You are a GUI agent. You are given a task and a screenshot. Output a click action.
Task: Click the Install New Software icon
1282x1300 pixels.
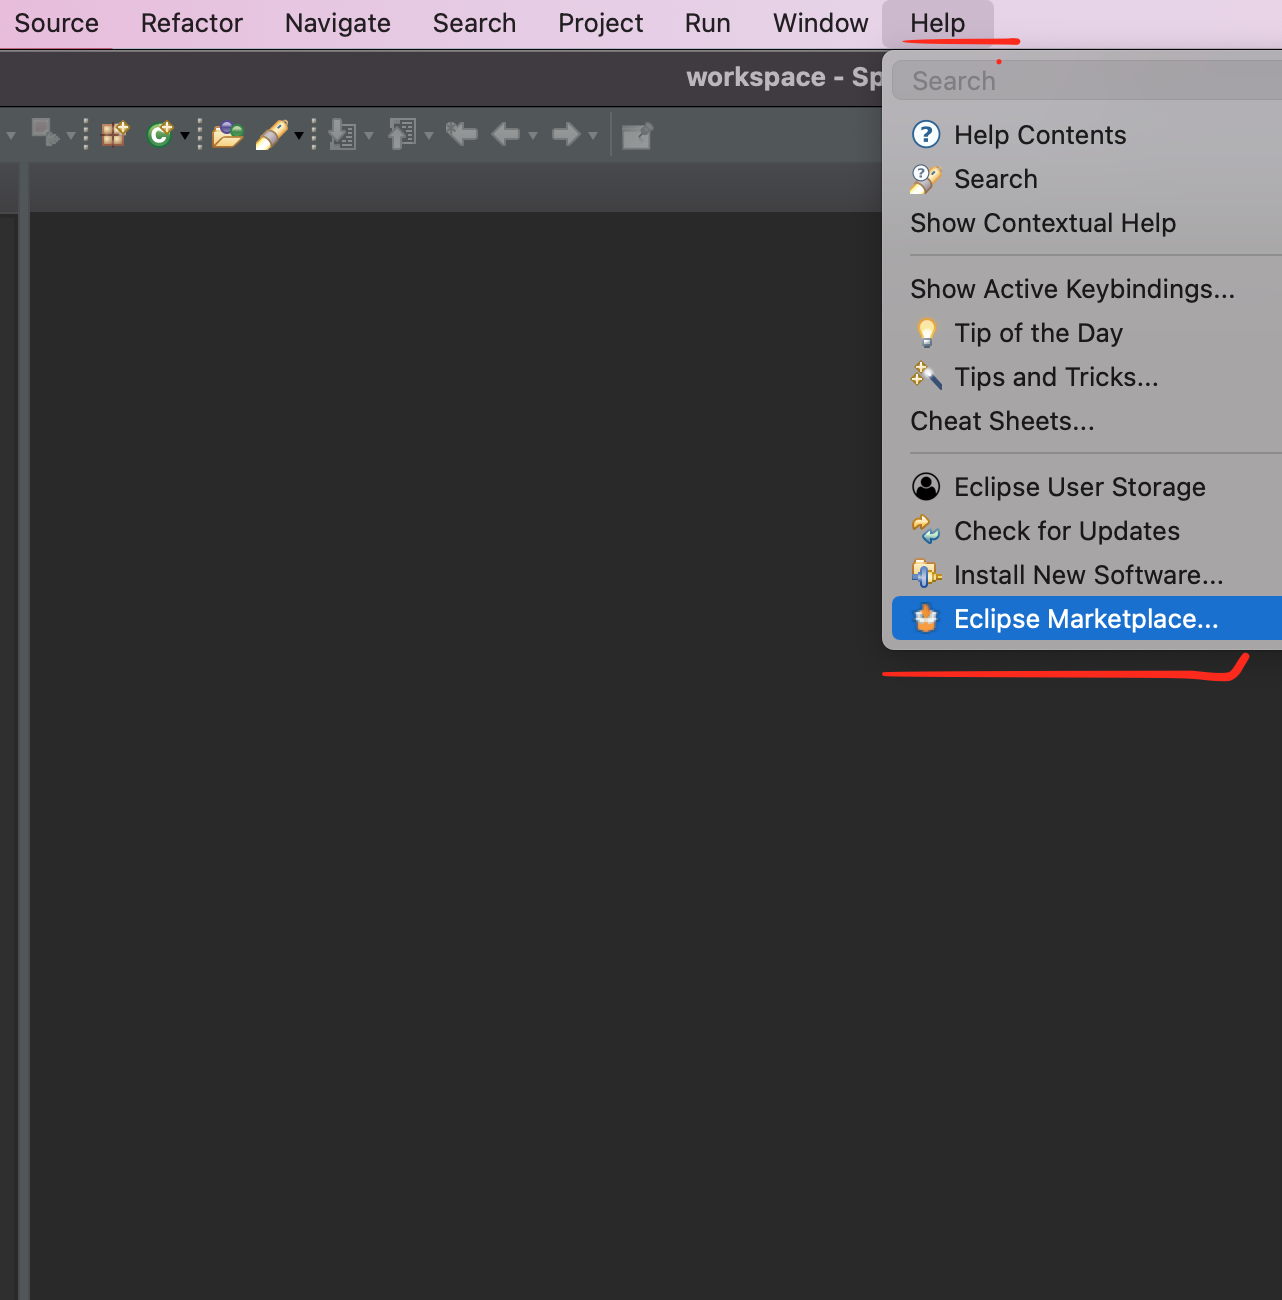[x=926, y=573]
